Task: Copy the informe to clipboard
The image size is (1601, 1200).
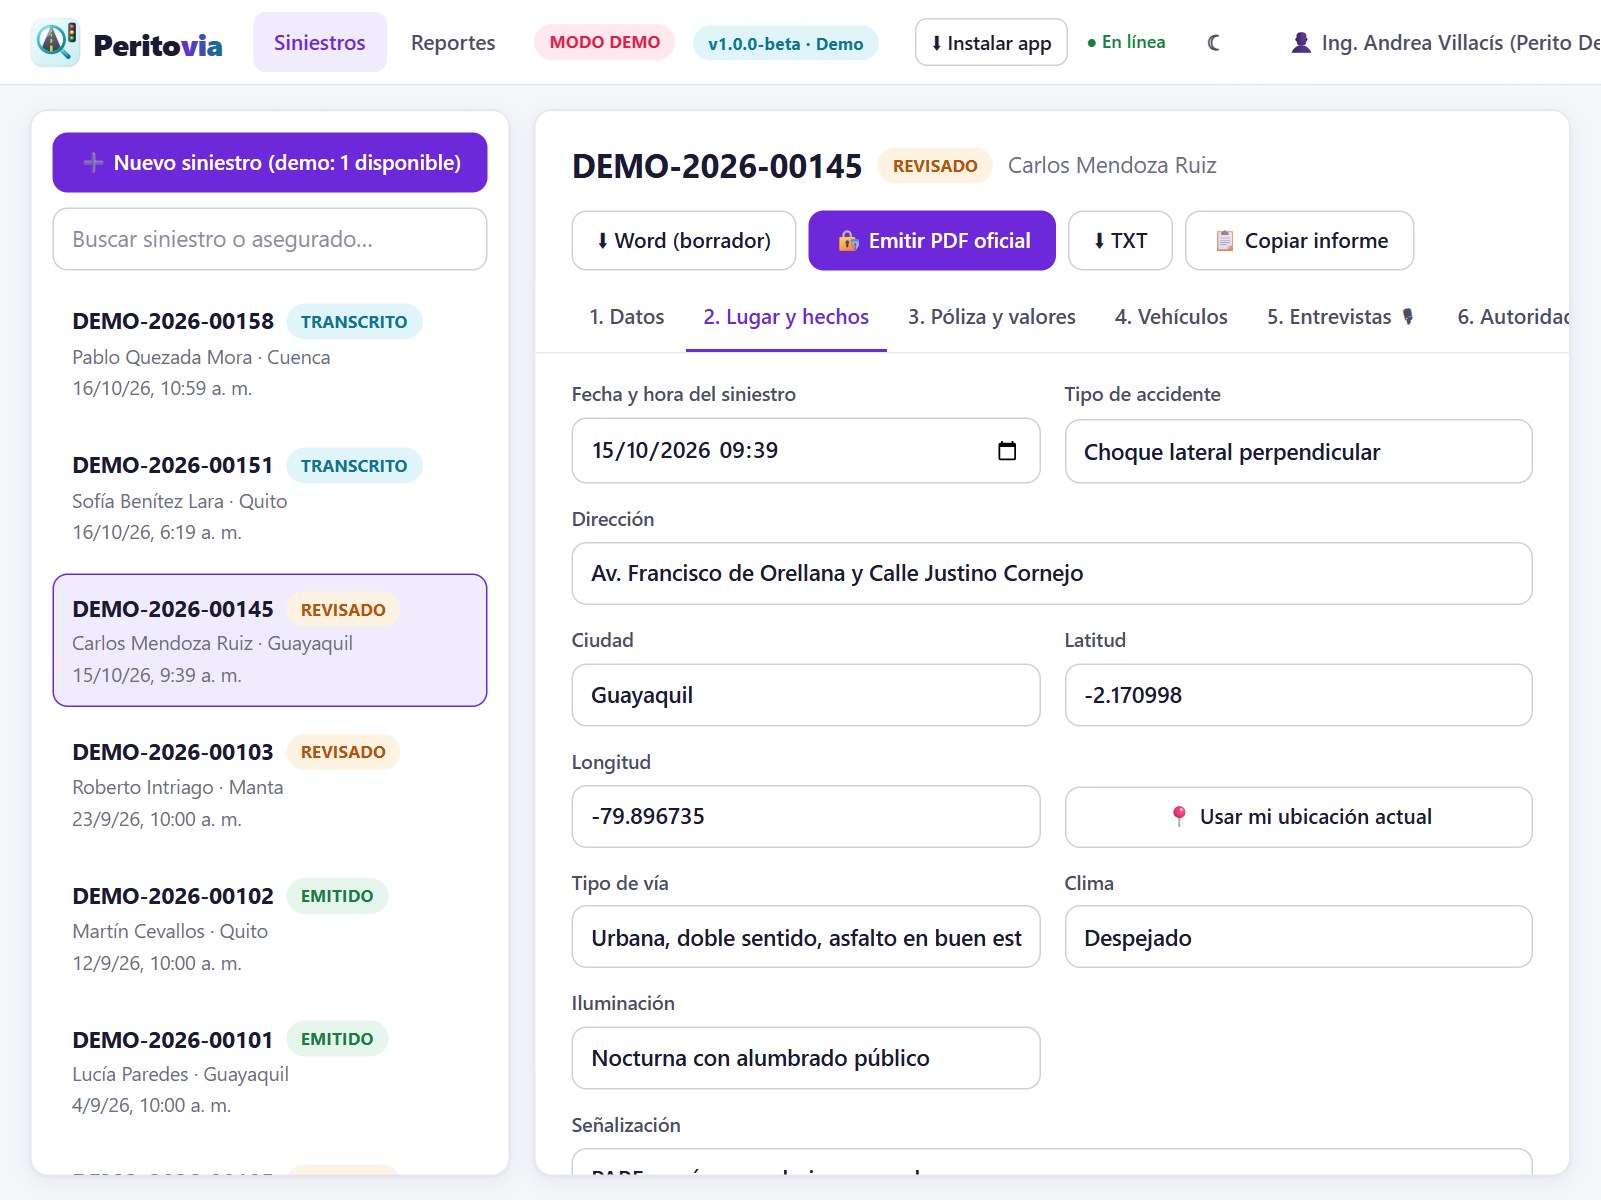Action: pyautogui.click(x=1300, y=240)
